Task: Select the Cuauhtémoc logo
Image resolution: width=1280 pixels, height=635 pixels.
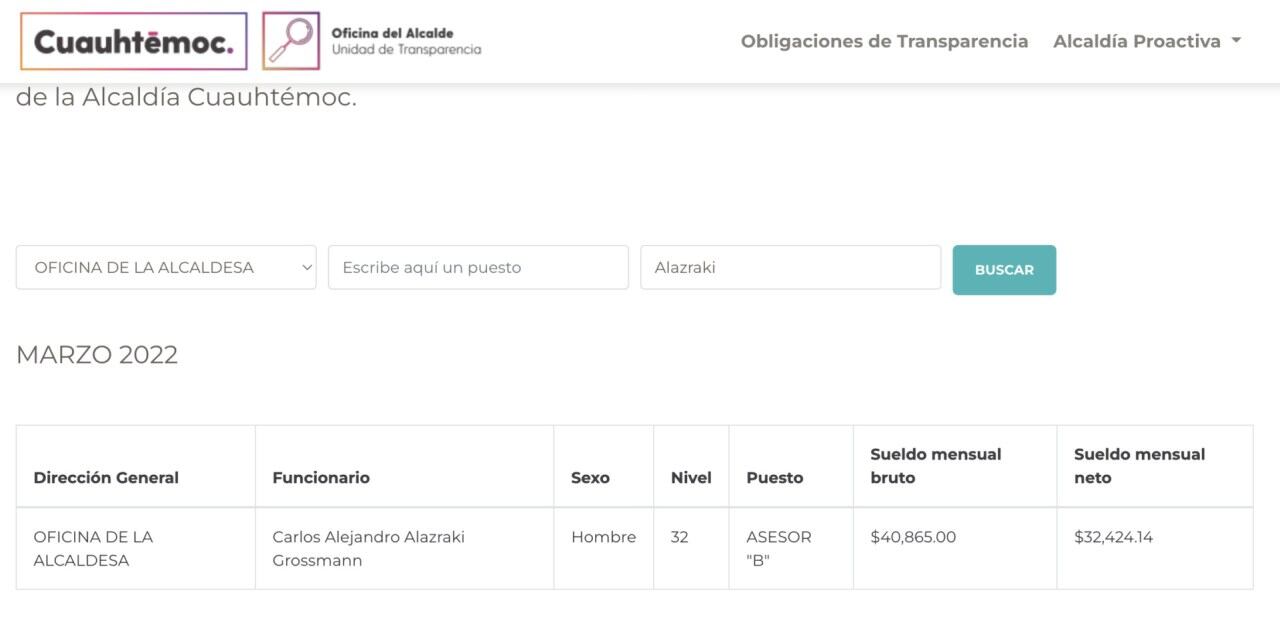Action: click(x=133, y=41)
